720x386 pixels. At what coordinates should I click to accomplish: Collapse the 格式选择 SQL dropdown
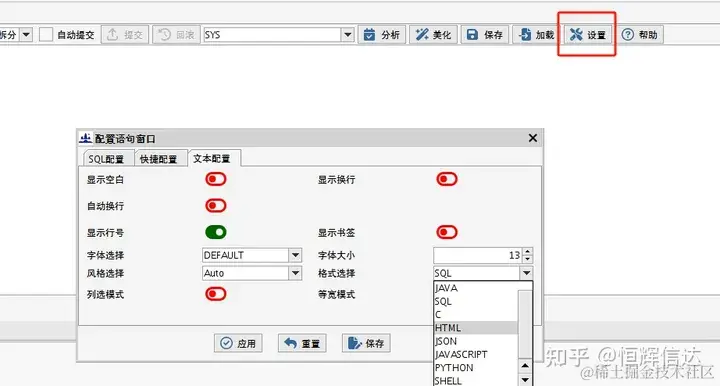(526, 273)
